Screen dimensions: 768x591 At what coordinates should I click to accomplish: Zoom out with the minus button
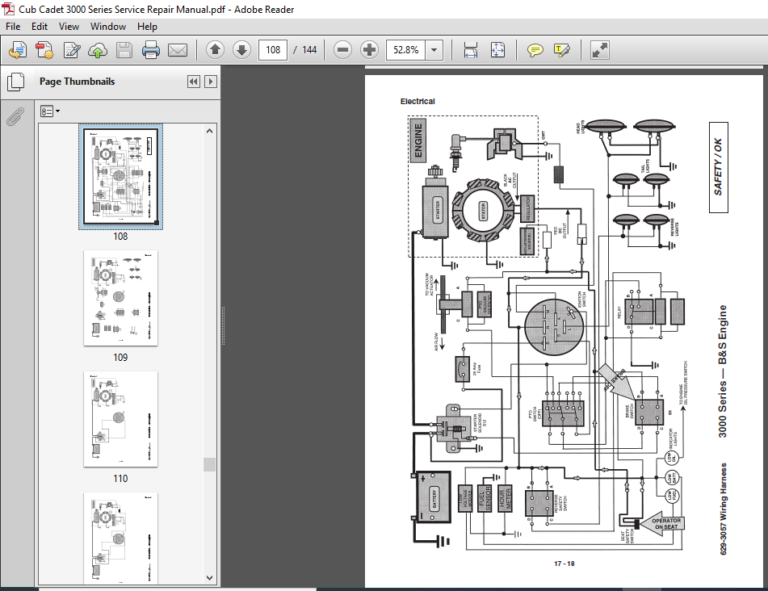coord(343,50)
